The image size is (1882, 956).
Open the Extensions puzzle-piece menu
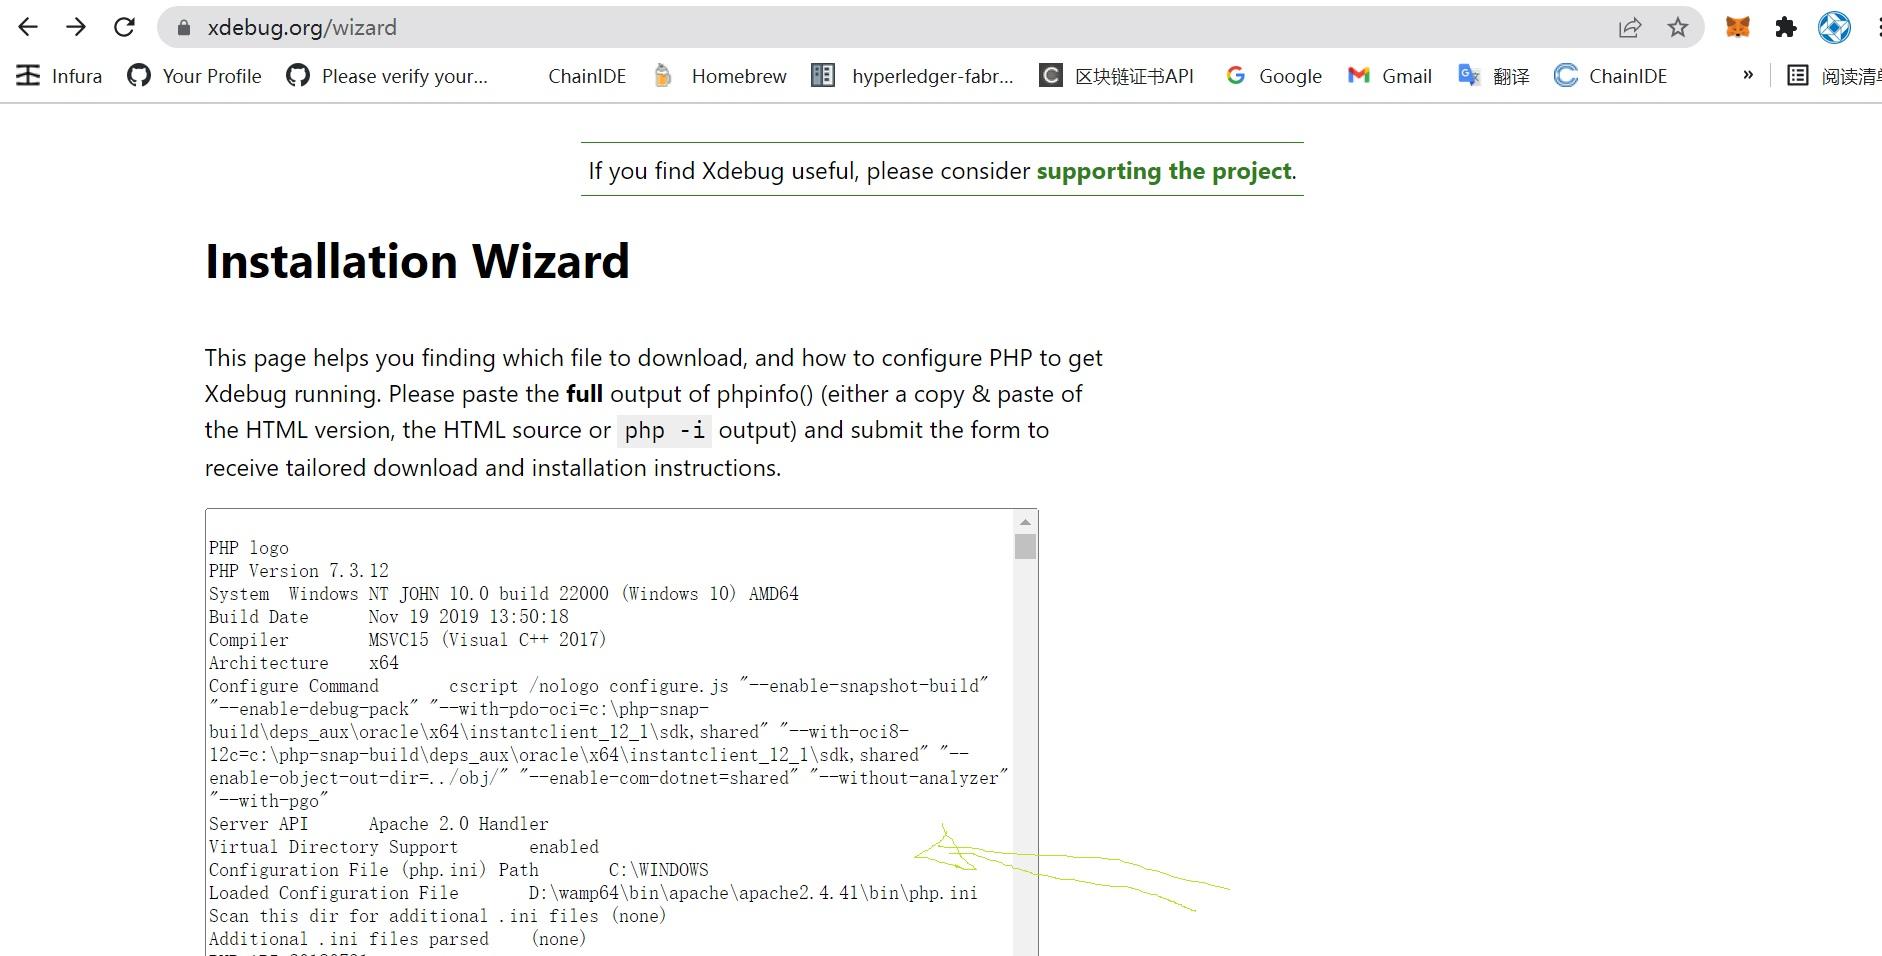[1786, 27]
